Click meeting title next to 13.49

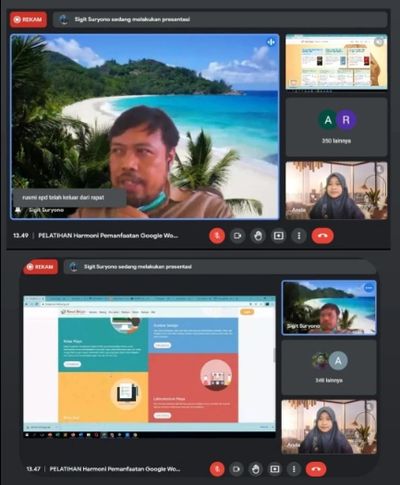[x=108, y=236]
